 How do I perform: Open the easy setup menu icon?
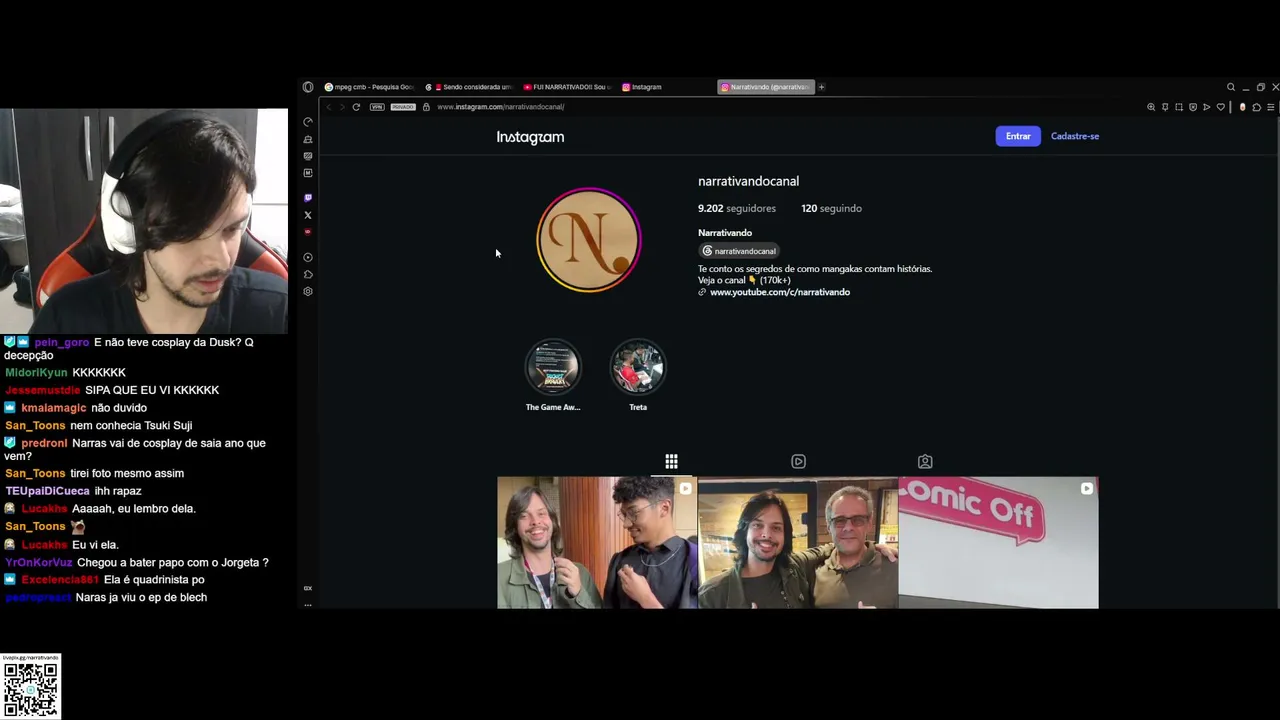point(1271,107)
